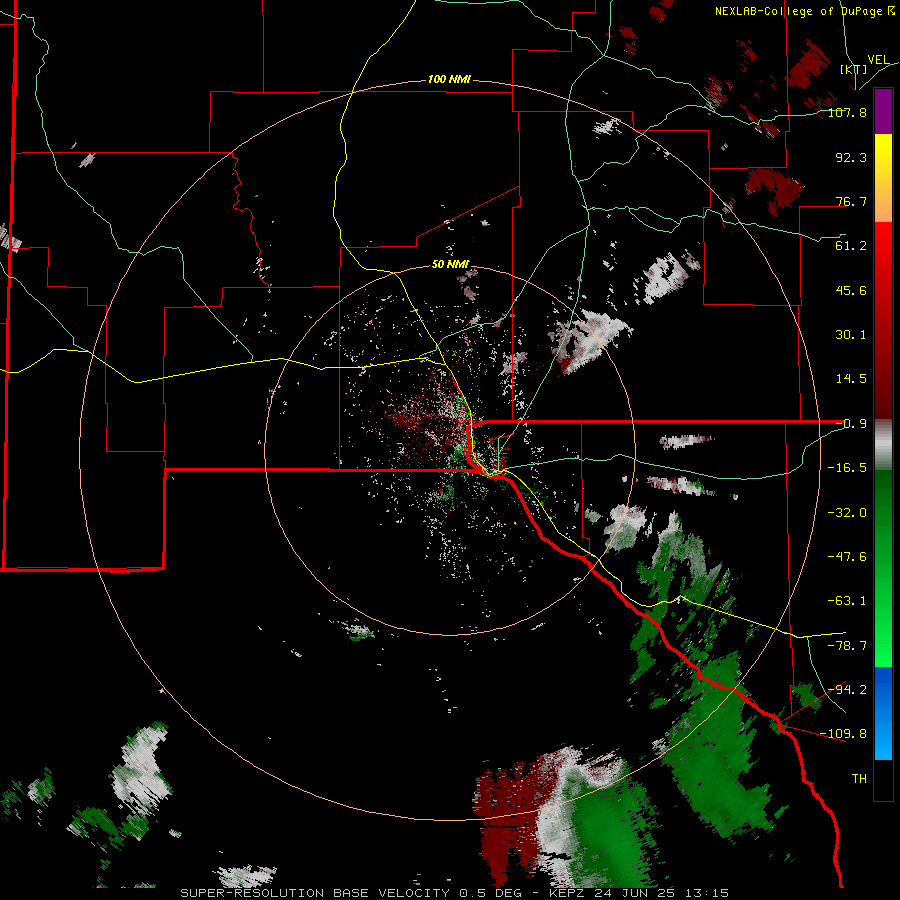Click the 76.7 legend value
Image resolution: width=900 pixels, height=900 pixels.
pos(851,201)
